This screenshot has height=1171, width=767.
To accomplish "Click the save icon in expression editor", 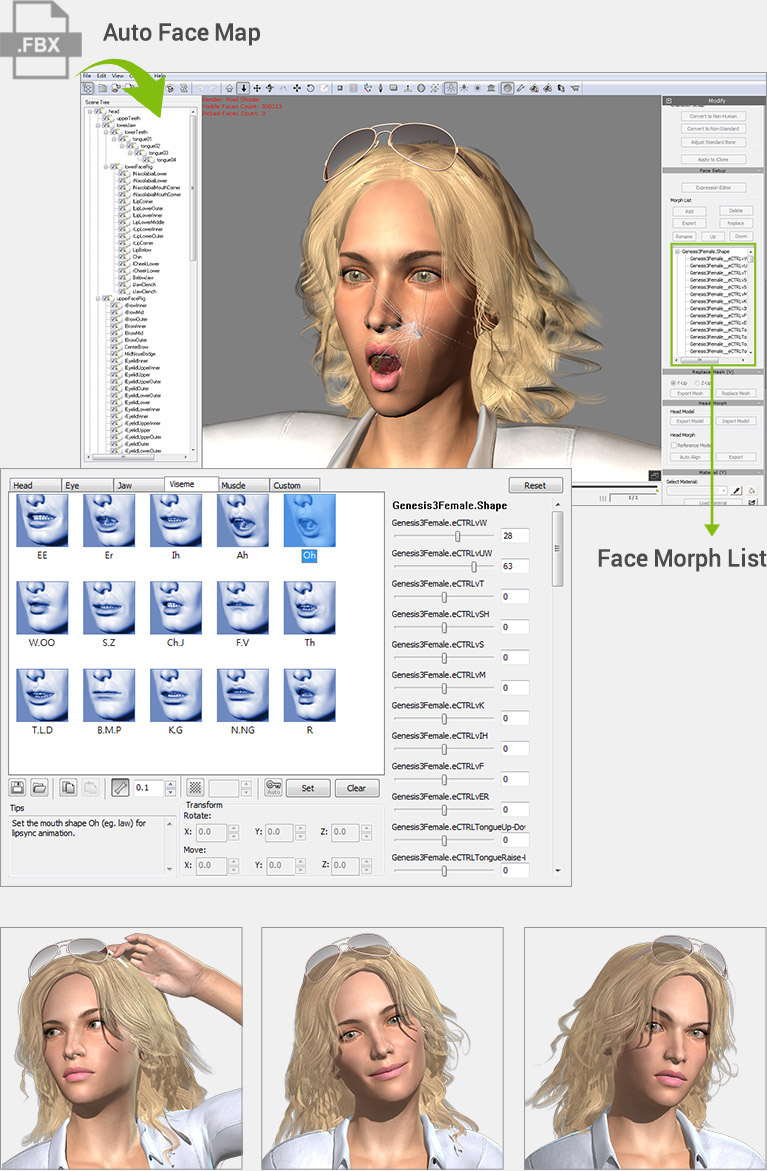I will pyautogui.click(x=18, y=787).
